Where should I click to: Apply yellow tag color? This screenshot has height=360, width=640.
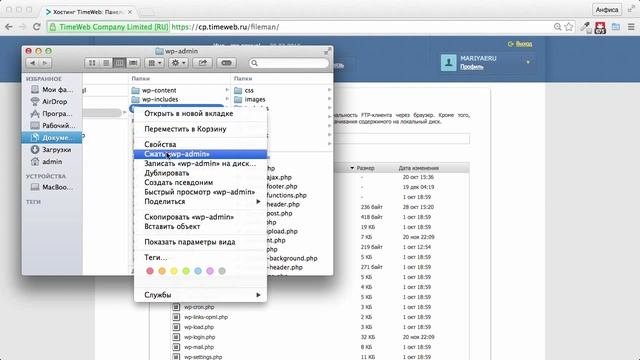pos(174,271)
